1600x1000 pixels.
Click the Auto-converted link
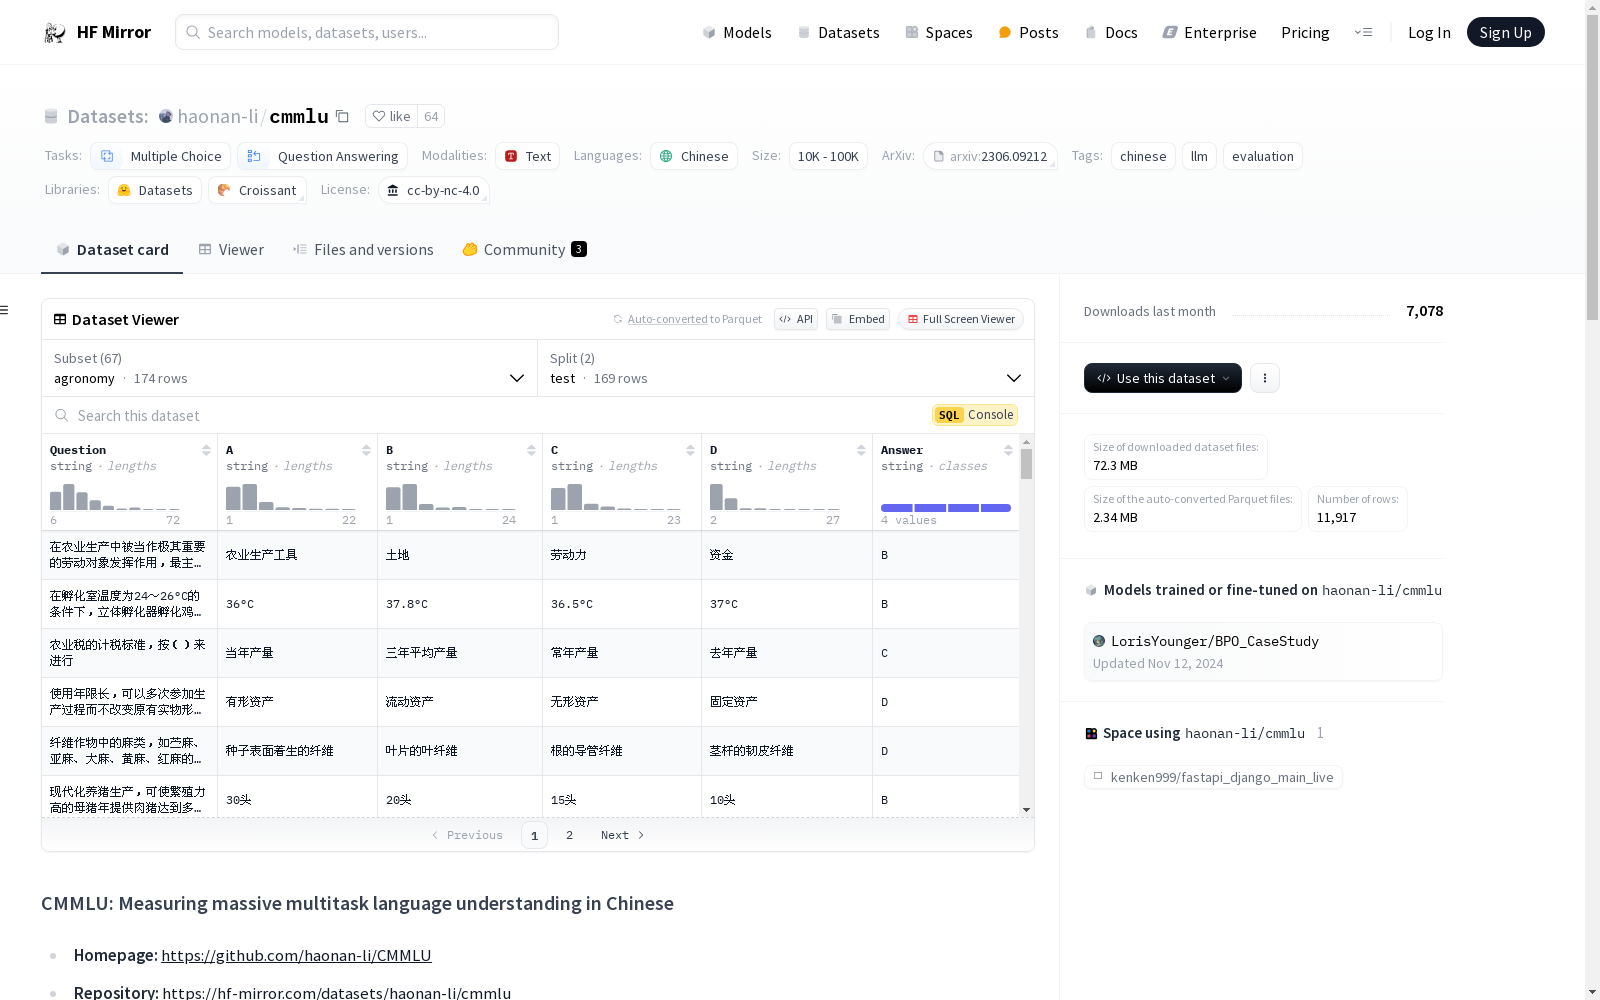click(x=667, y=319)
